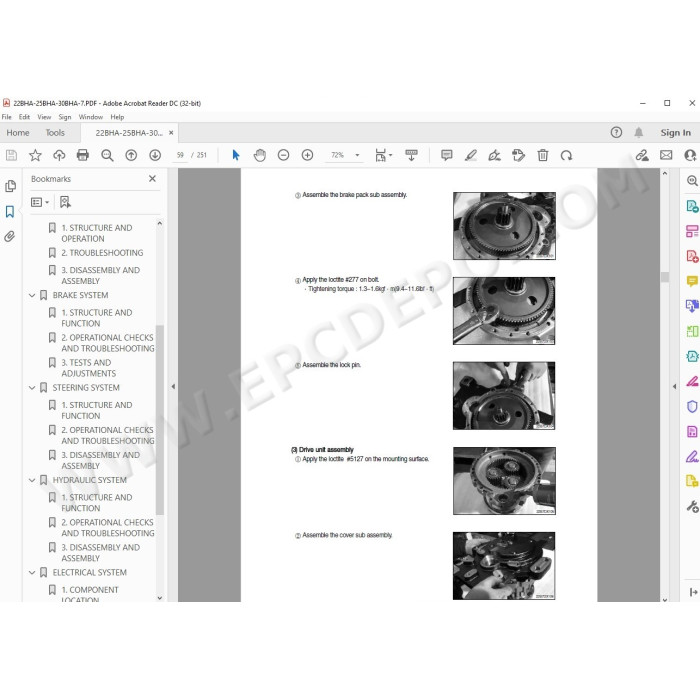This screenshot has width=700, height=700.
Task: Add a sticky note comment
Action: coord(446,155)
